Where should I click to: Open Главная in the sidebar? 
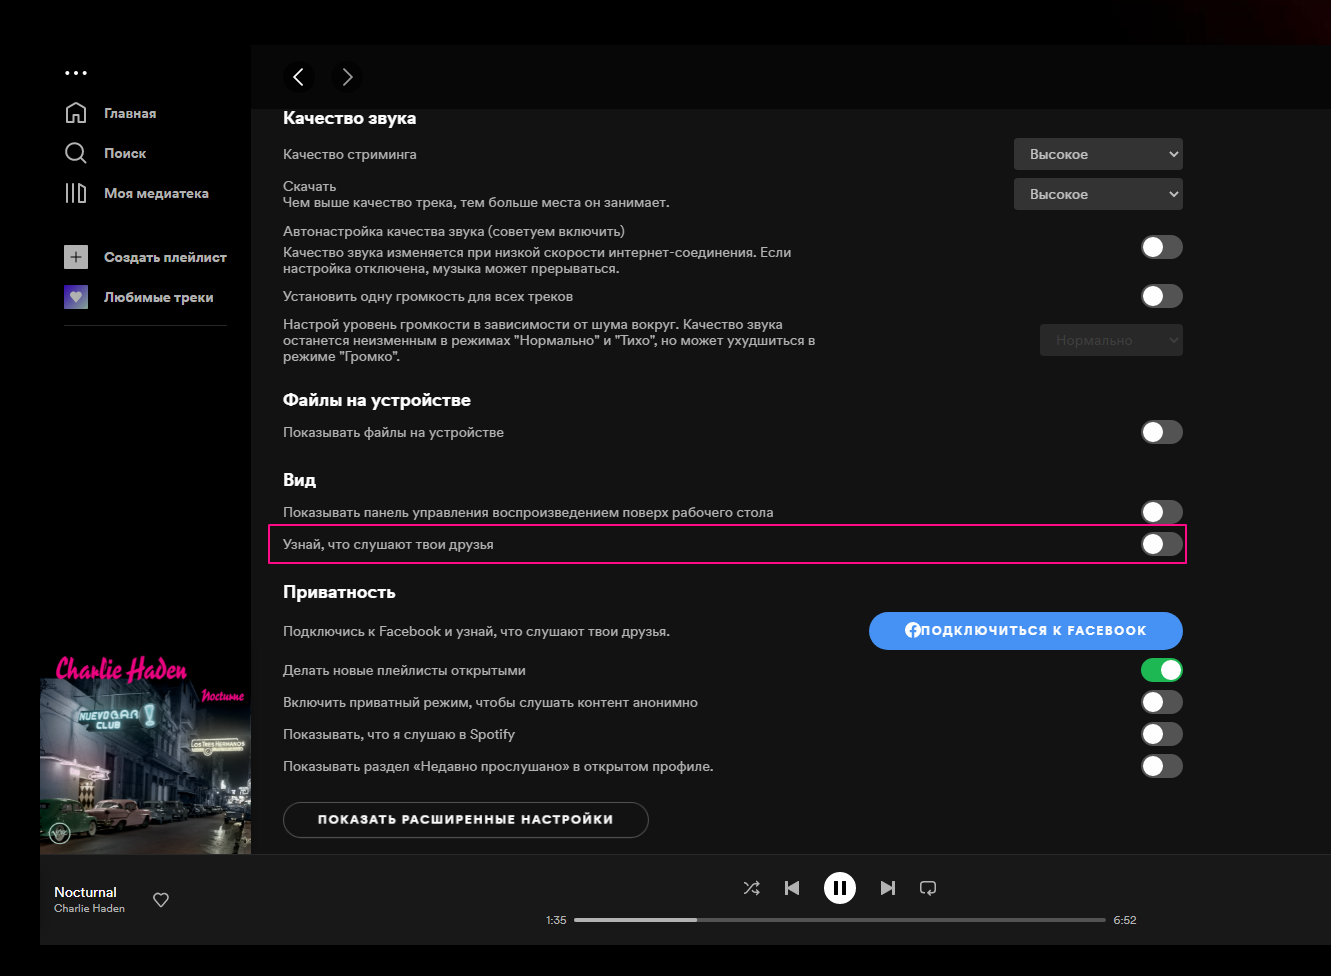(x=130, y=113)
